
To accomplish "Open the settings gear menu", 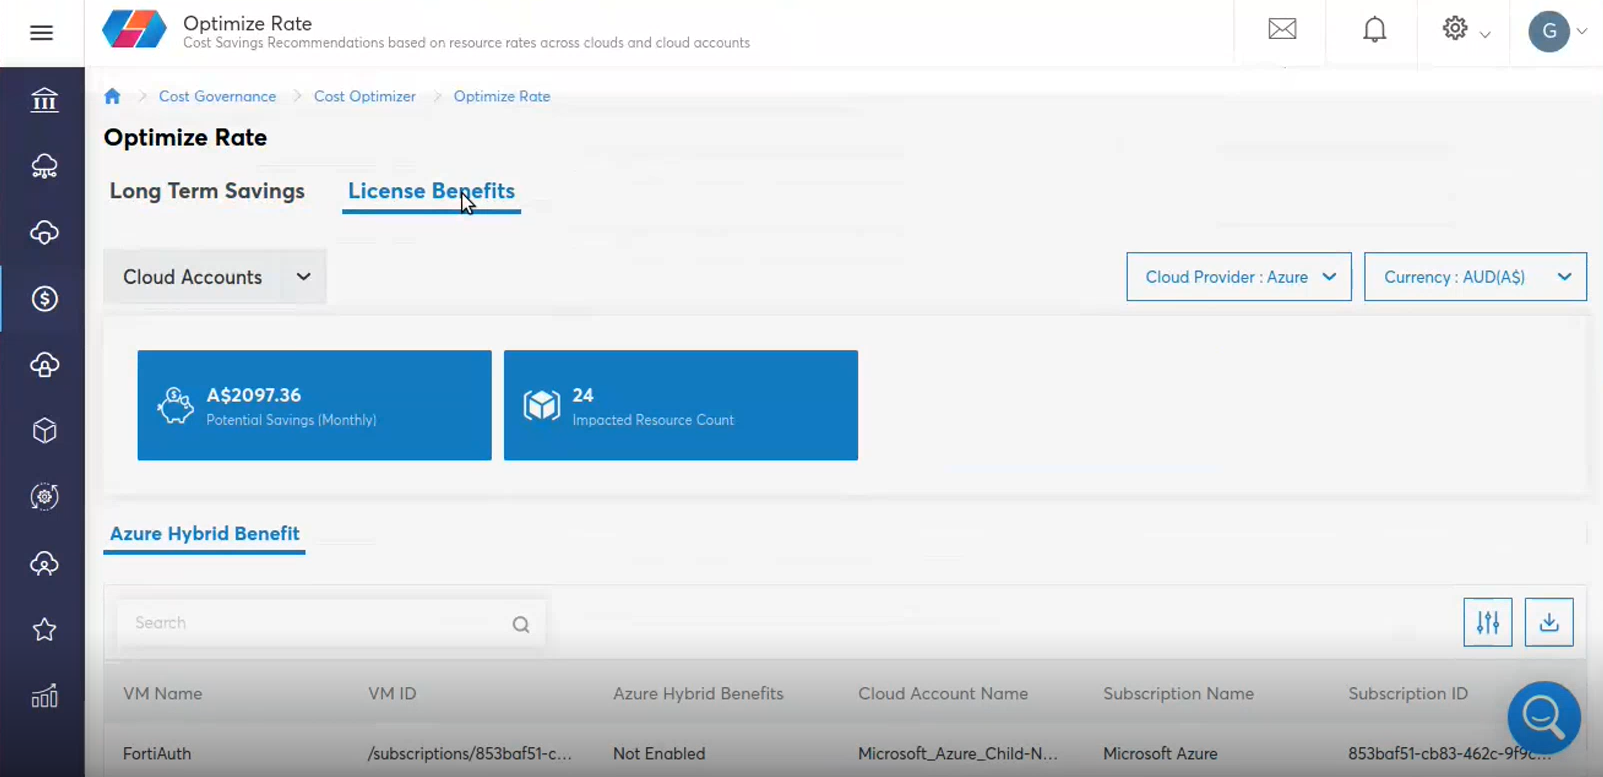I will (1455, 28).
